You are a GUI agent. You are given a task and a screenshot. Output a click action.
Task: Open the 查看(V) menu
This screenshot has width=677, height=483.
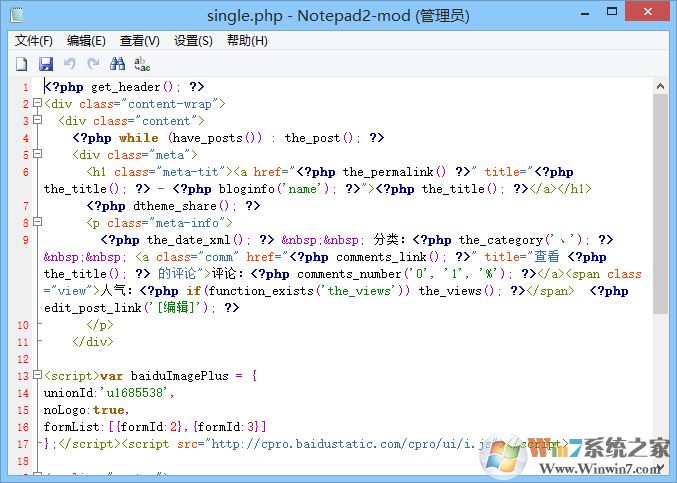(139, 41)
